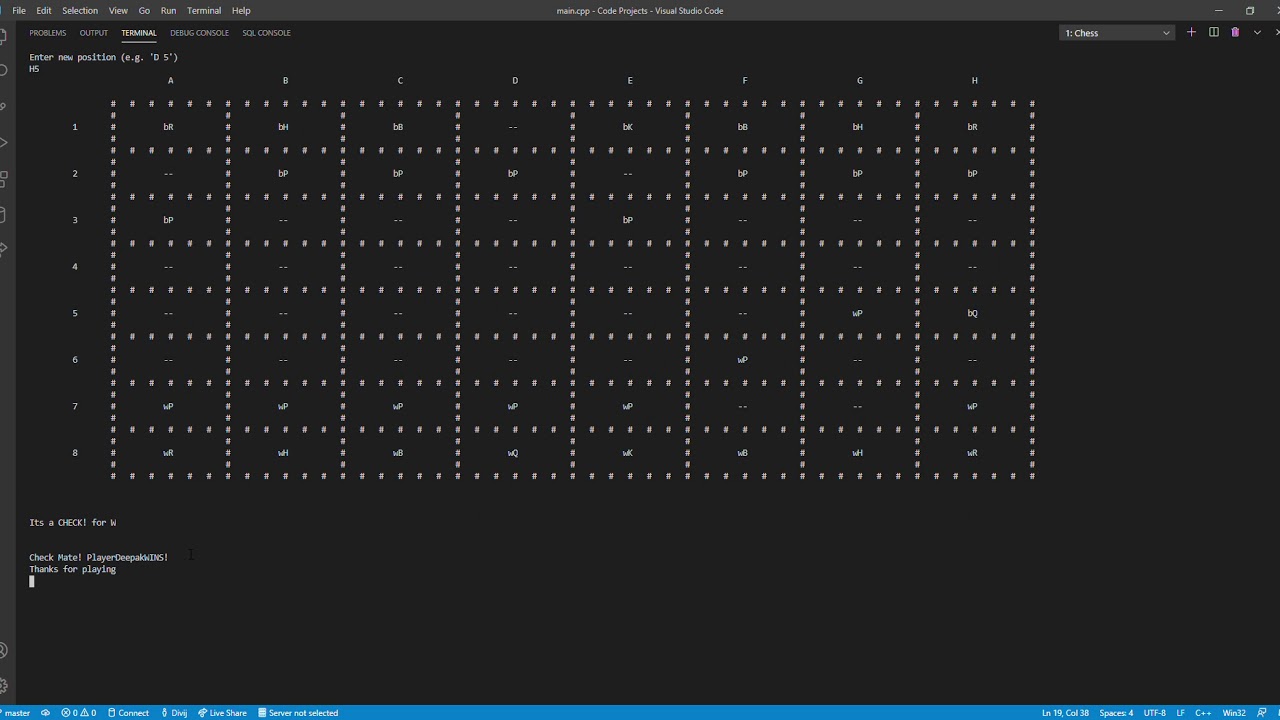
Task: Click Connect database in status bar
Action: click(128, 713)
